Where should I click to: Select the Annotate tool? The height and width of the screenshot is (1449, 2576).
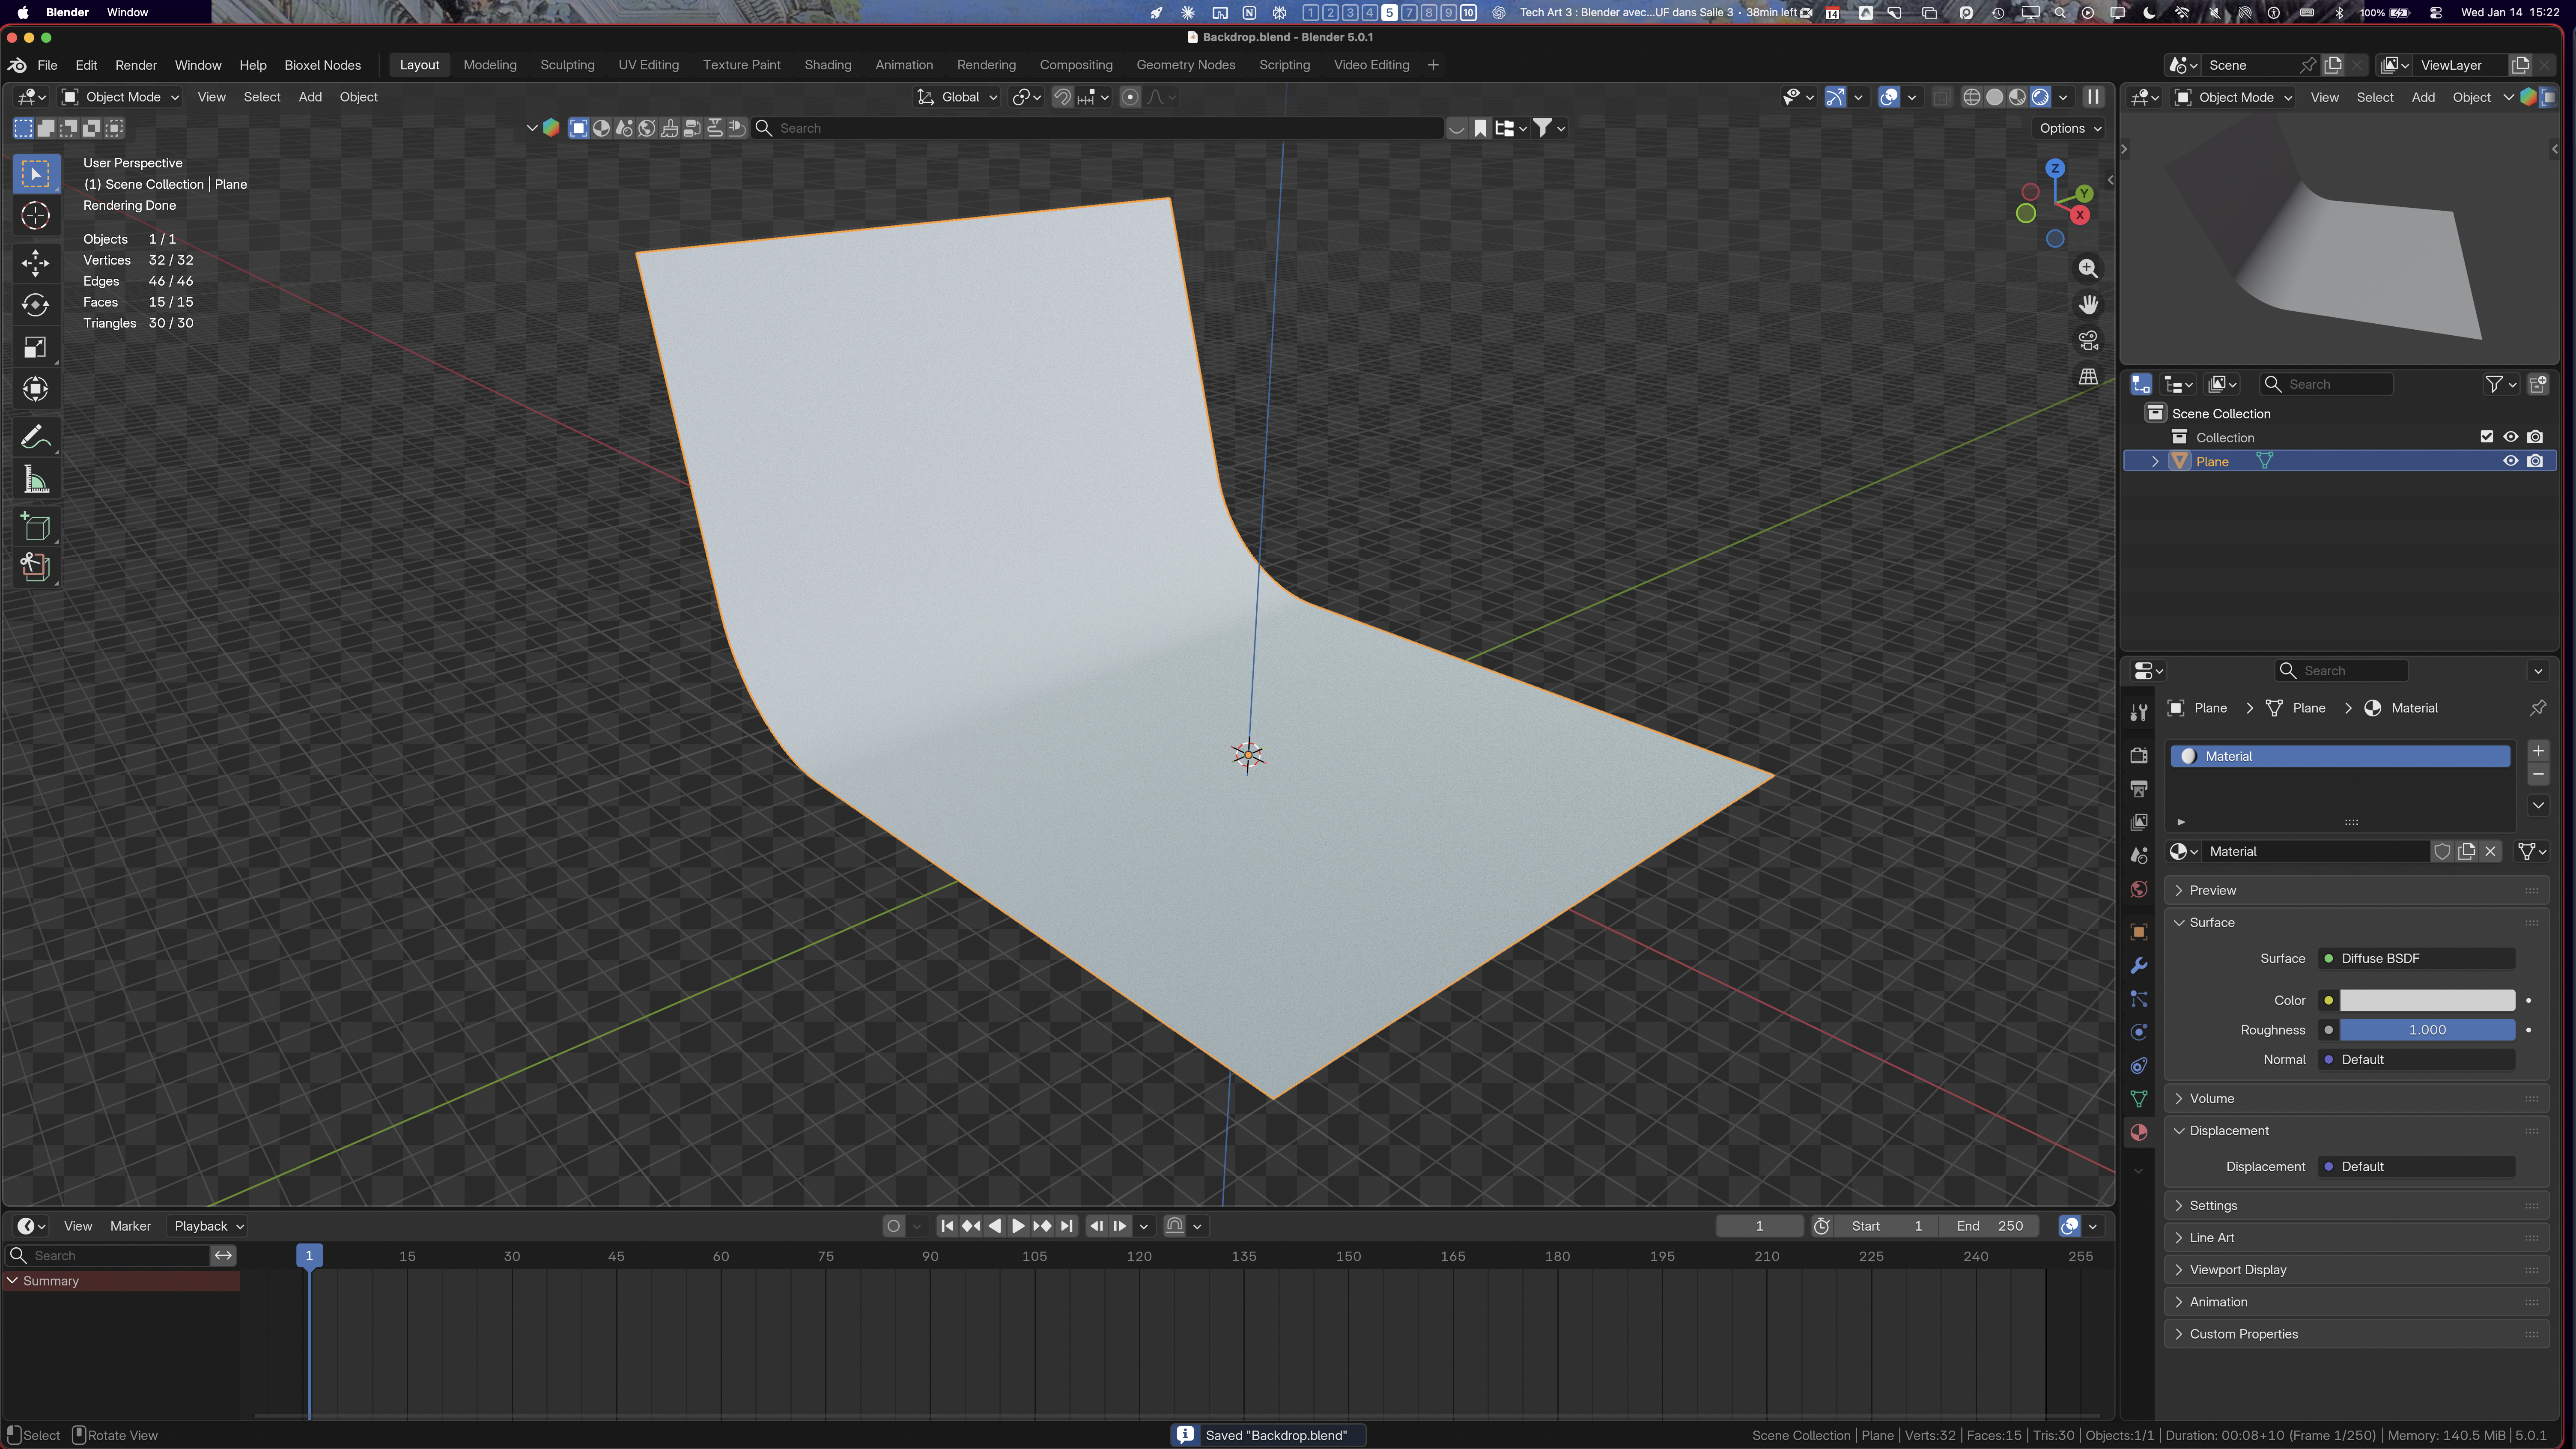click(36, 437)
